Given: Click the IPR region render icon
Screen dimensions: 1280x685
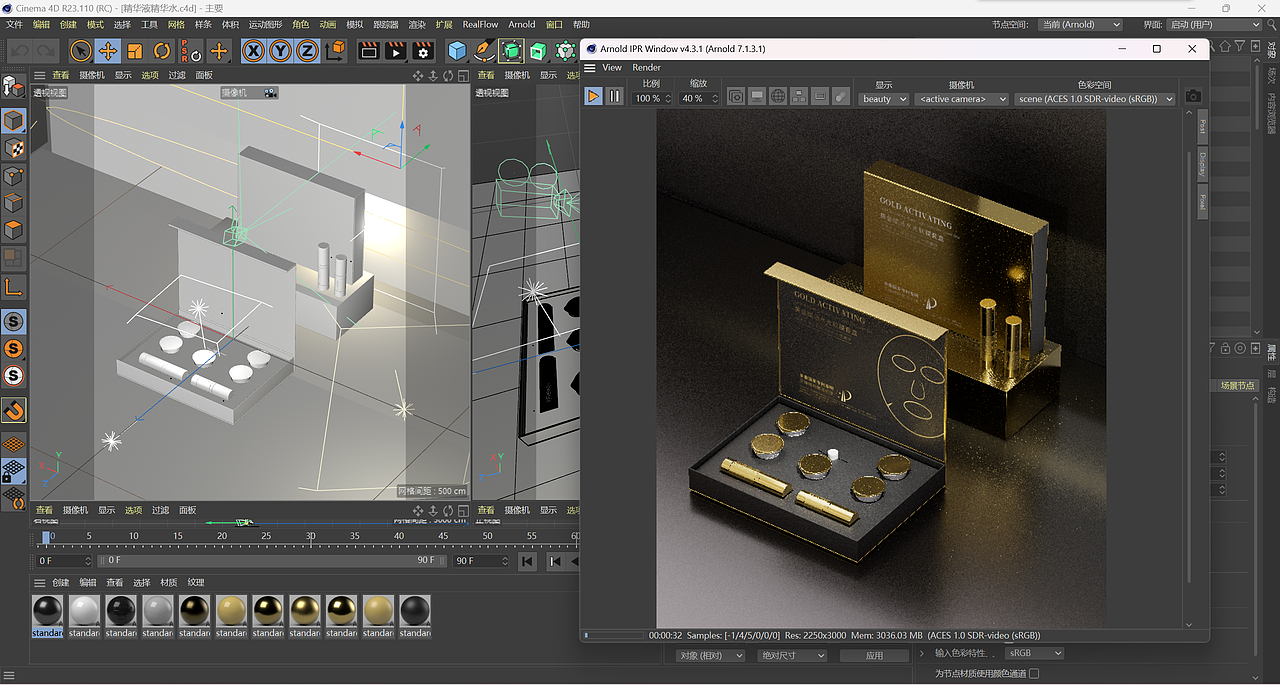Looking at the screenshot, I should [x=820, y=96].
